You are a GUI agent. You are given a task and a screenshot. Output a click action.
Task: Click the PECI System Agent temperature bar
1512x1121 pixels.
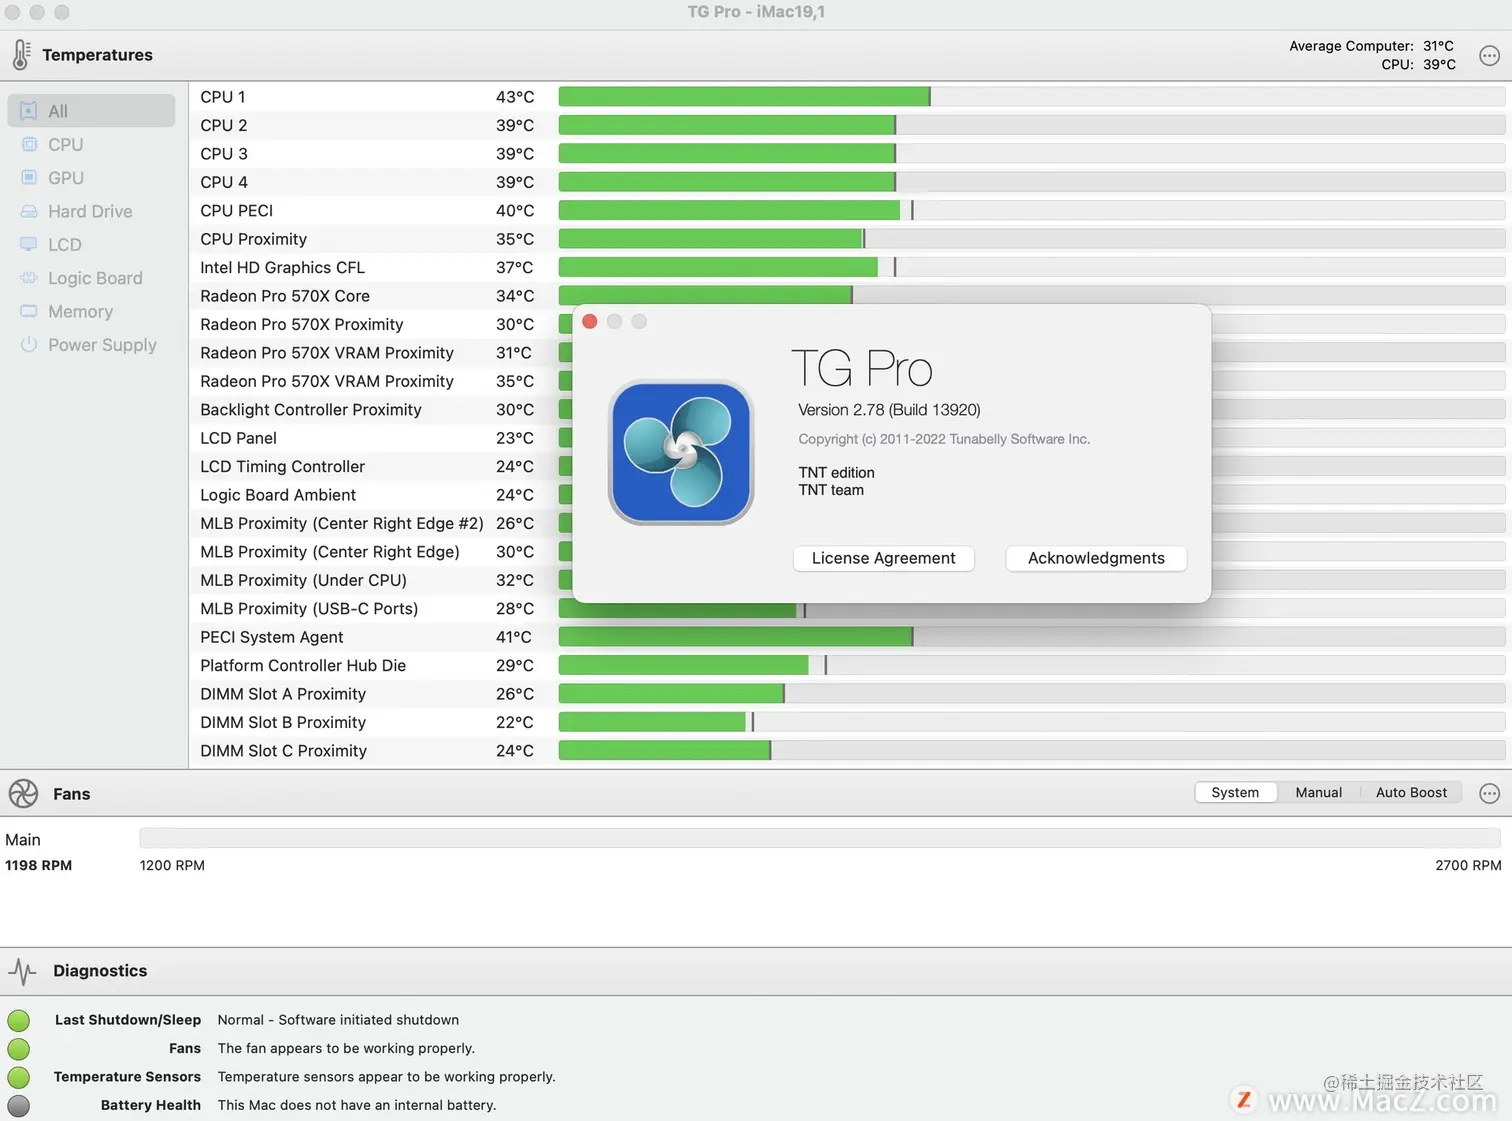tap(1032, 637)
